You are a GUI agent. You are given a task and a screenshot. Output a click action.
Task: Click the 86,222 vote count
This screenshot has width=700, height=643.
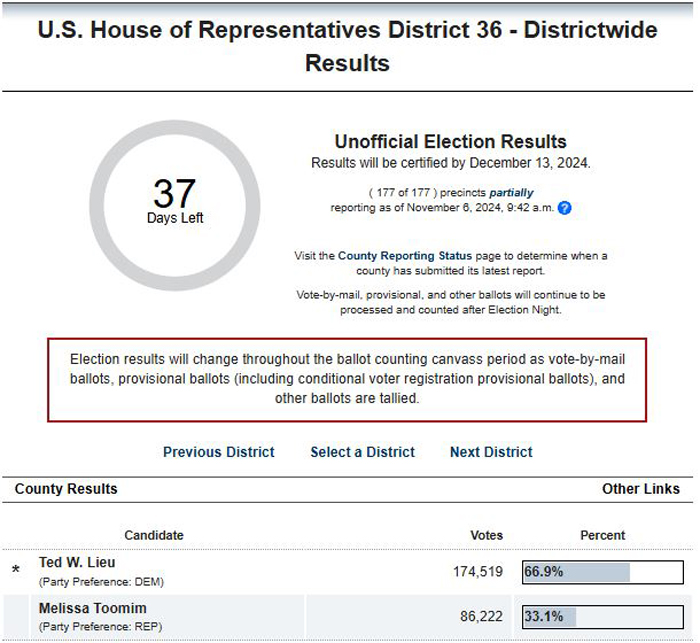coord(481,616)
